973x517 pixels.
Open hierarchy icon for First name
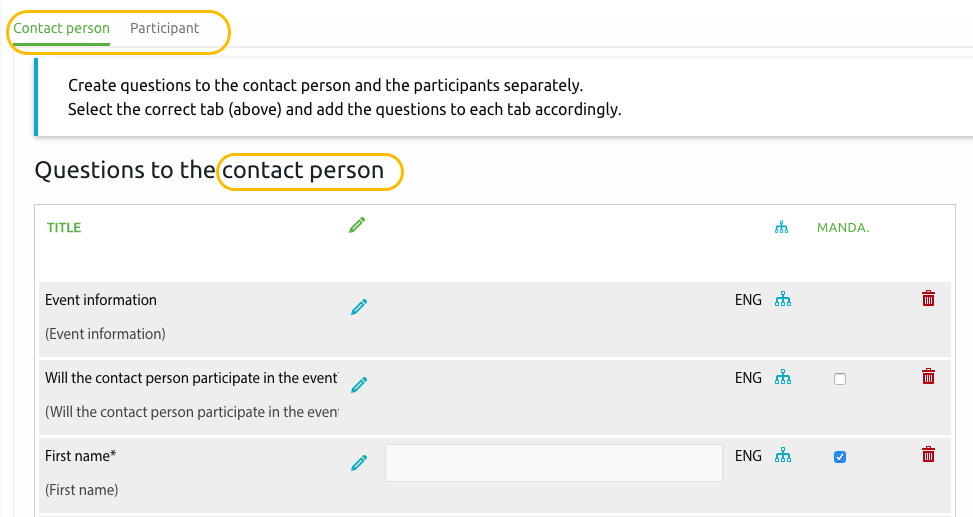[782, 456]
